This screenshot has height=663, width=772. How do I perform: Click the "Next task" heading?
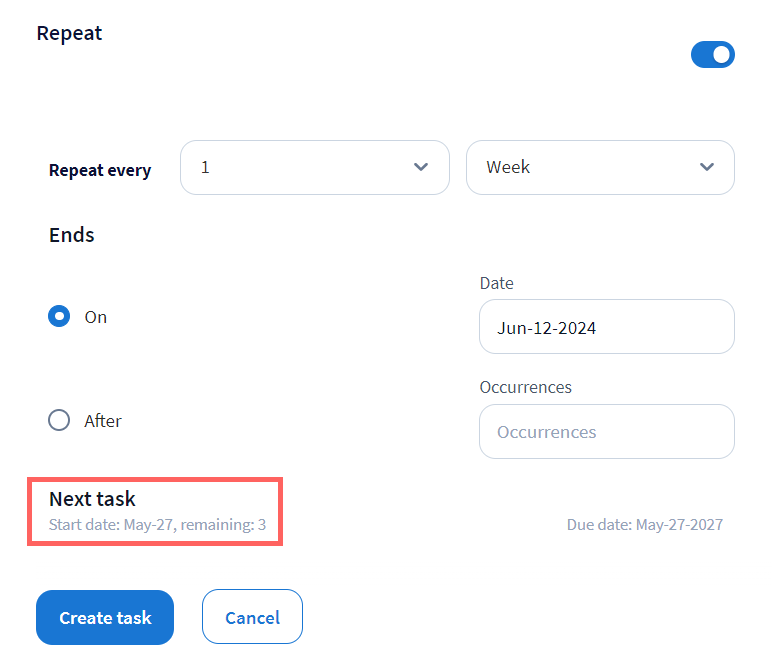click(x=92, y=499)
